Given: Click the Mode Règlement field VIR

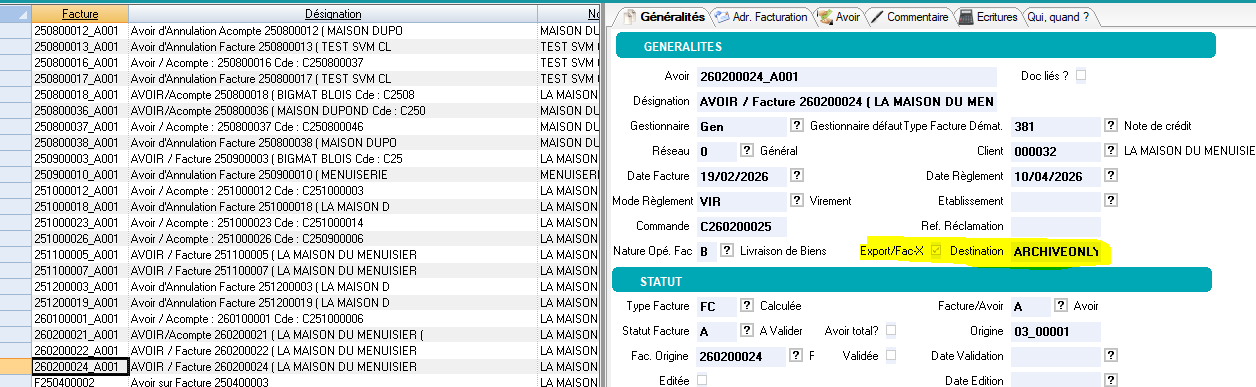Looking at the screenshot, I should click(742, 202).
